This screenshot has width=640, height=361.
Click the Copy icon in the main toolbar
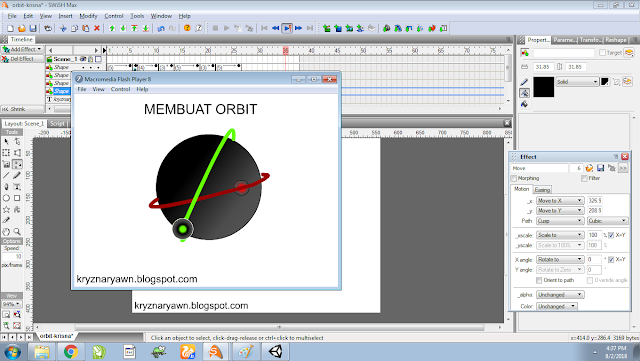pyautogui.click(x=74, y=28)
